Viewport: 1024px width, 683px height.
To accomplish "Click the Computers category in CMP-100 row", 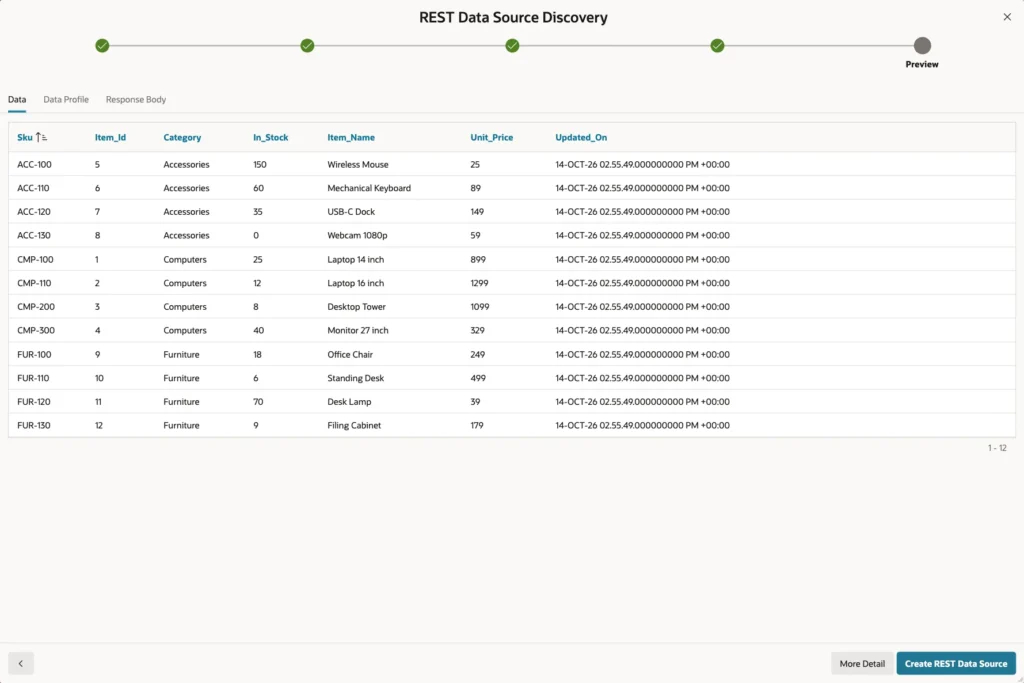I will tap(185, 259).
